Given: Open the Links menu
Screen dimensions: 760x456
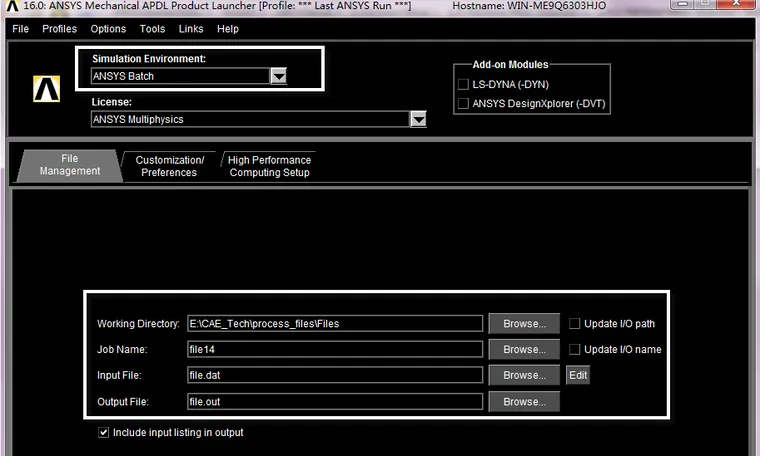Looking at the screenshot, I should (191, 29).
